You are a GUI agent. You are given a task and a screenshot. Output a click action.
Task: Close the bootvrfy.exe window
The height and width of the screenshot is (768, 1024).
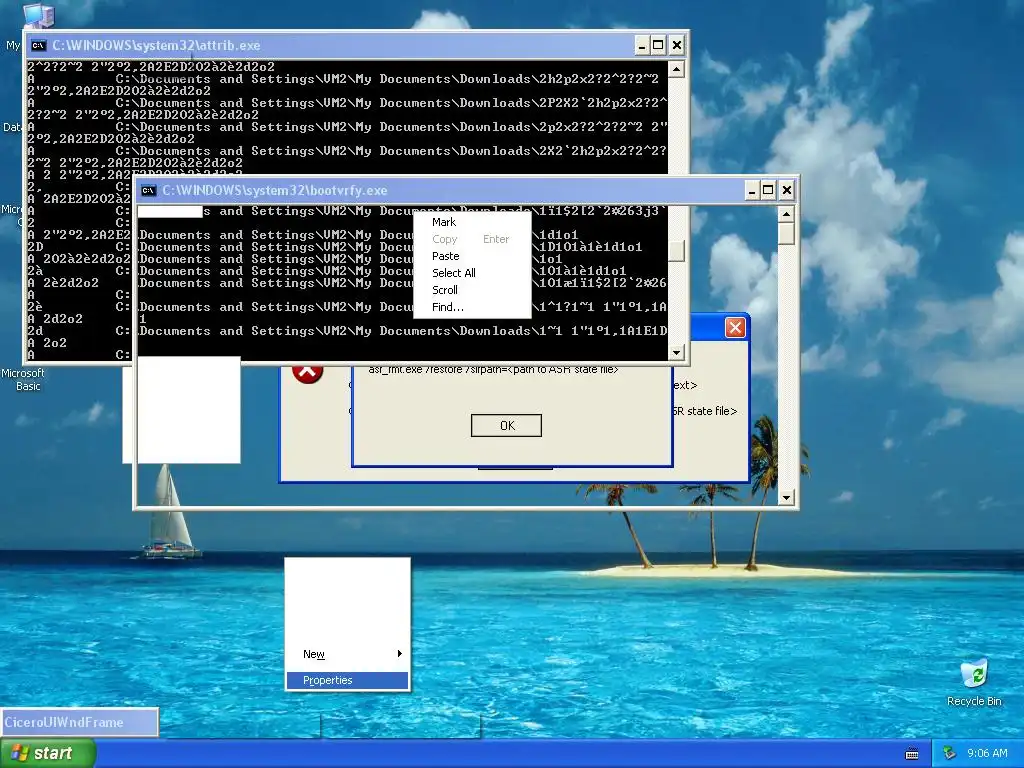pos(787,191)
